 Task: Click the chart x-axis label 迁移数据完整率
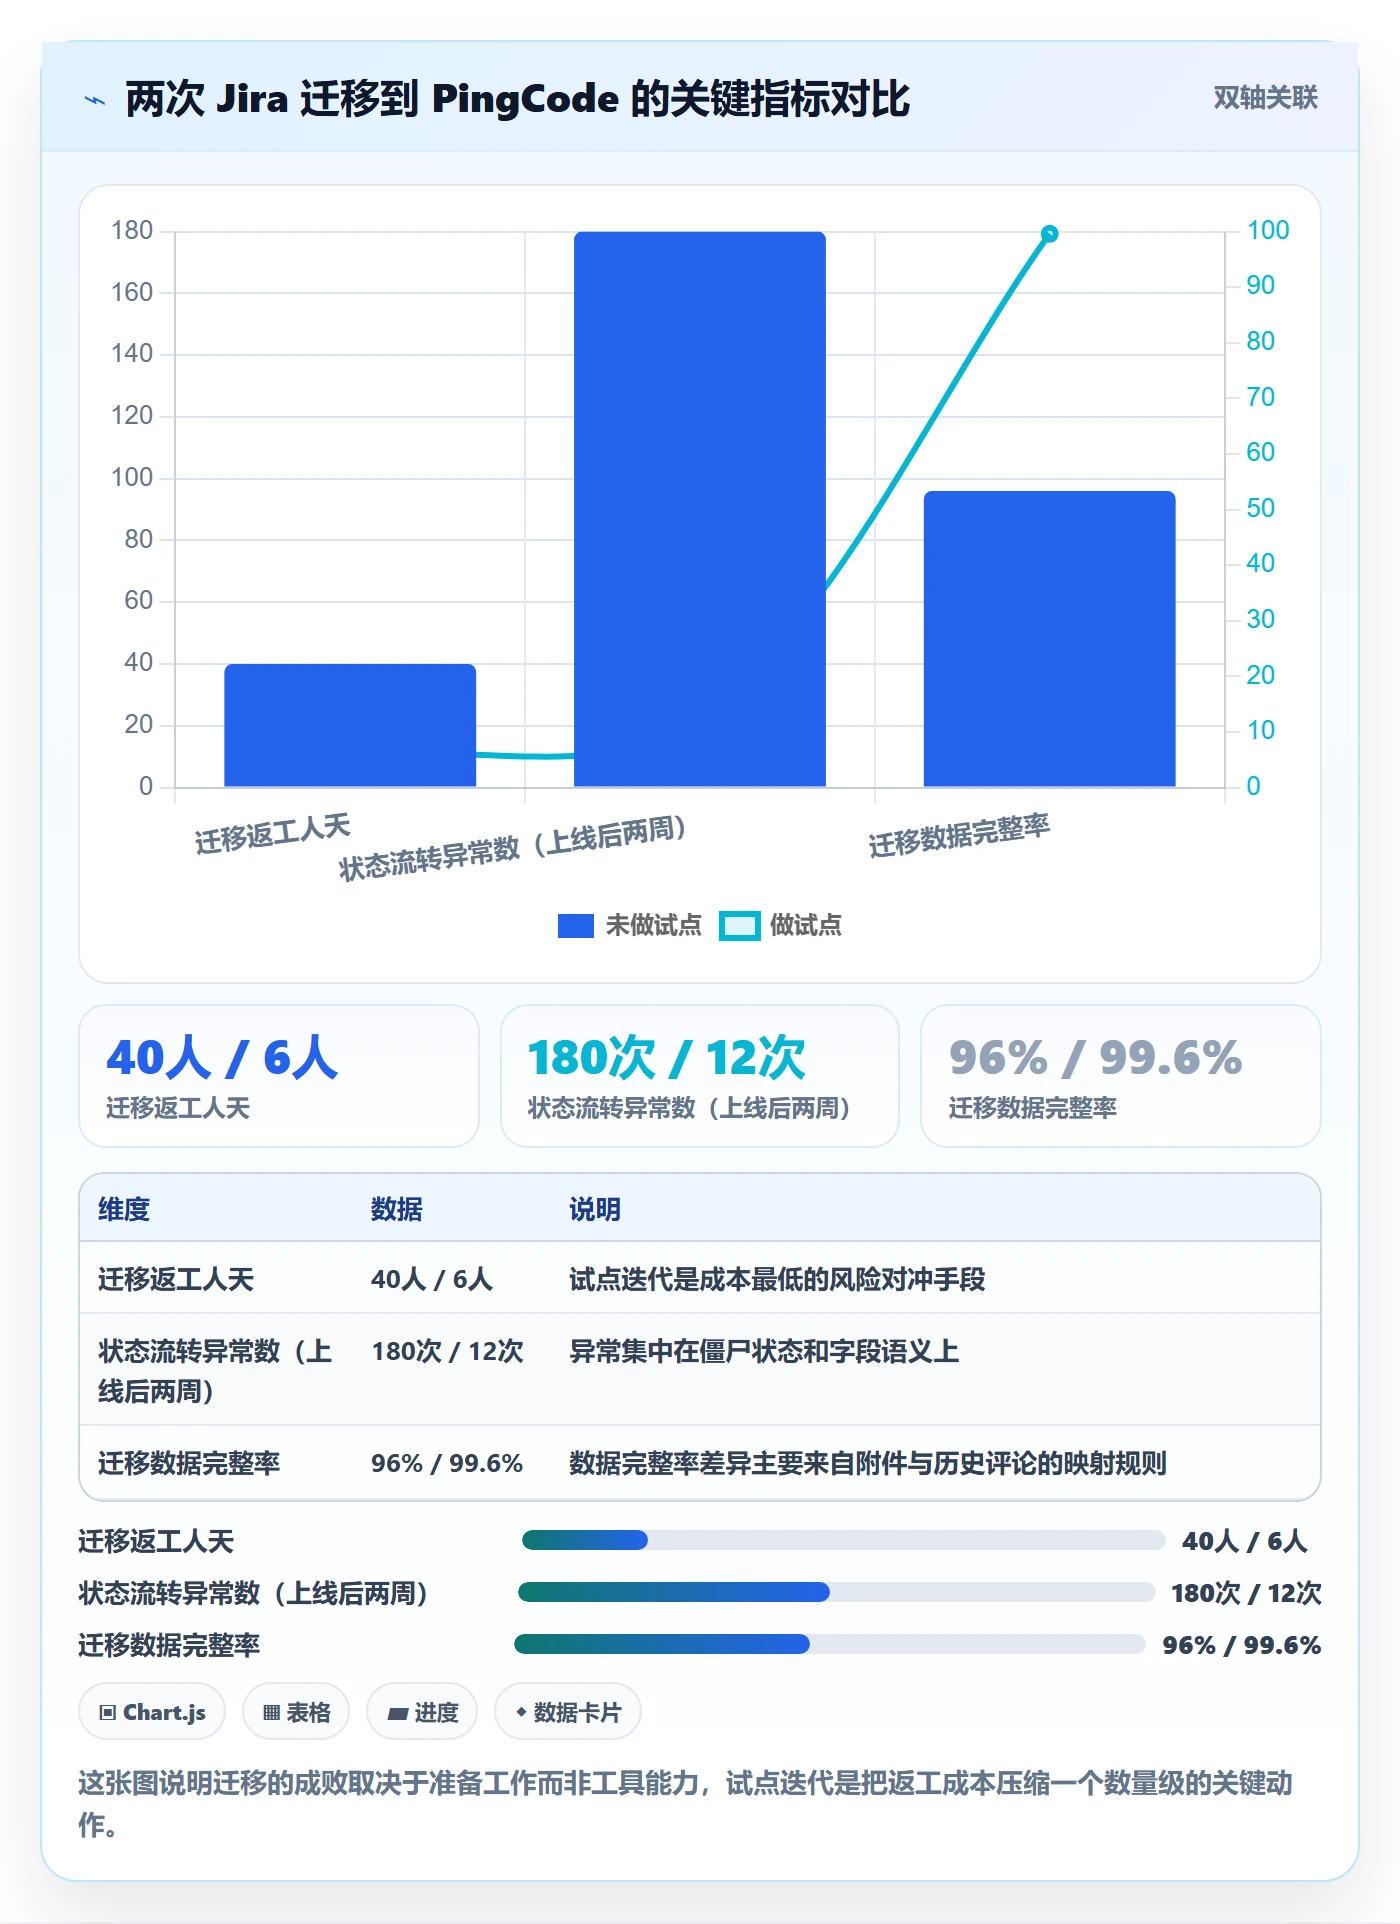point(959,835)
